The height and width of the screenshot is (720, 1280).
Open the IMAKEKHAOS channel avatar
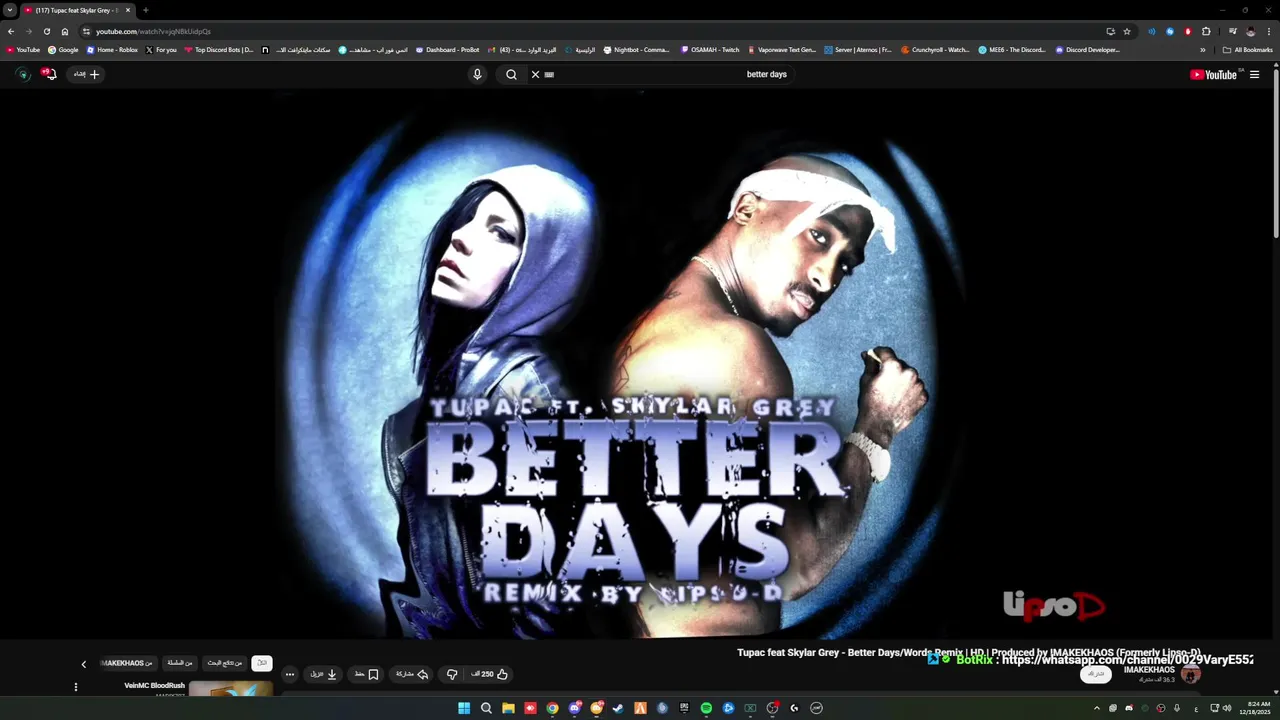click(1190, 674)
